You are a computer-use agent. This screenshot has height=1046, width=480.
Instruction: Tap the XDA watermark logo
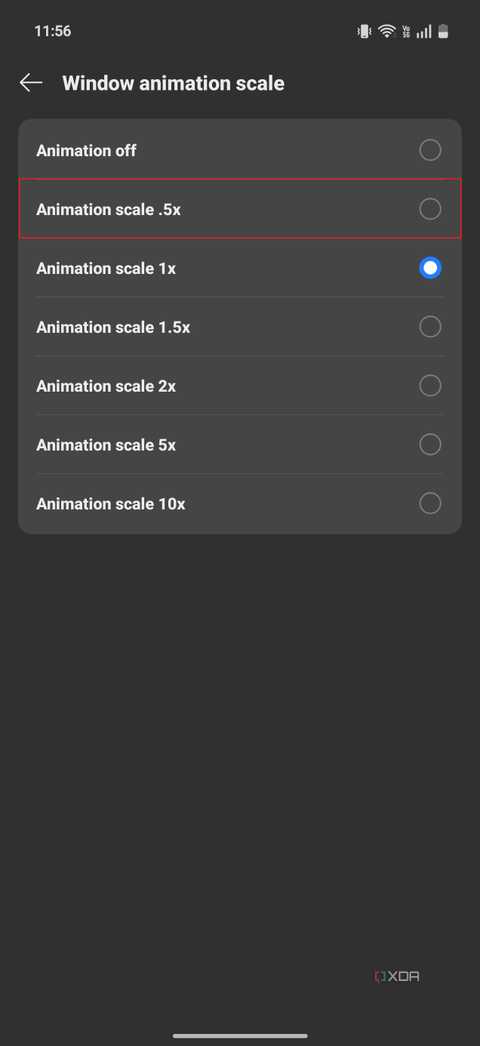coord(397,977)
